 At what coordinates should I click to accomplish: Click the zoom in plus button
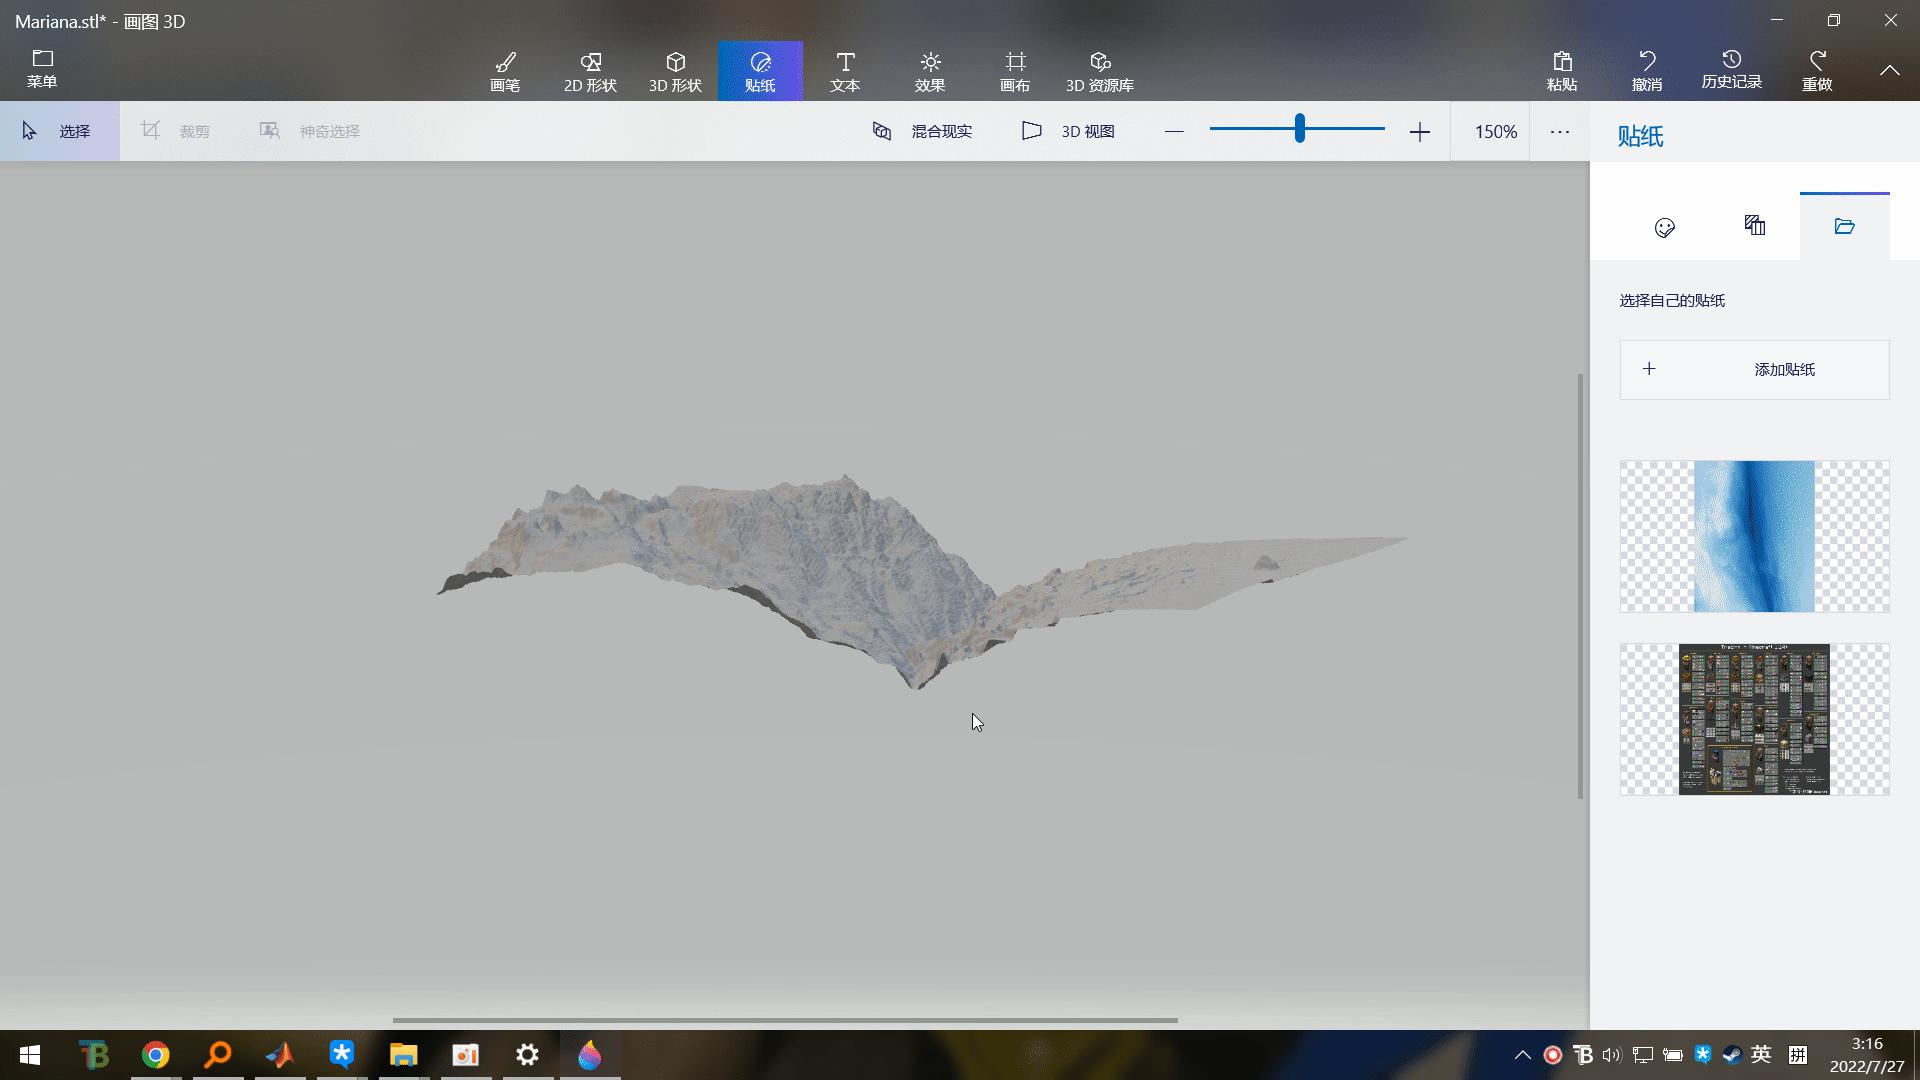click(1420, 132)
